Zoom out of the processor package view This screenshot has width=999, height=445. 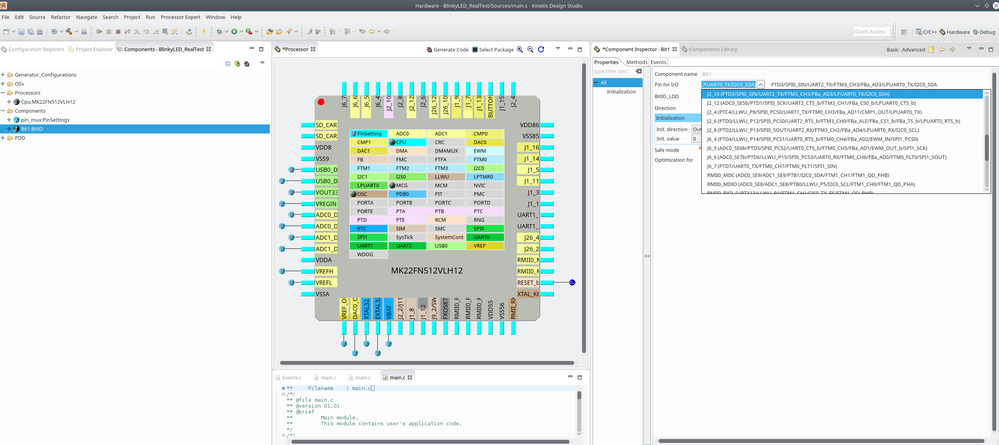[x=530, y=49]
